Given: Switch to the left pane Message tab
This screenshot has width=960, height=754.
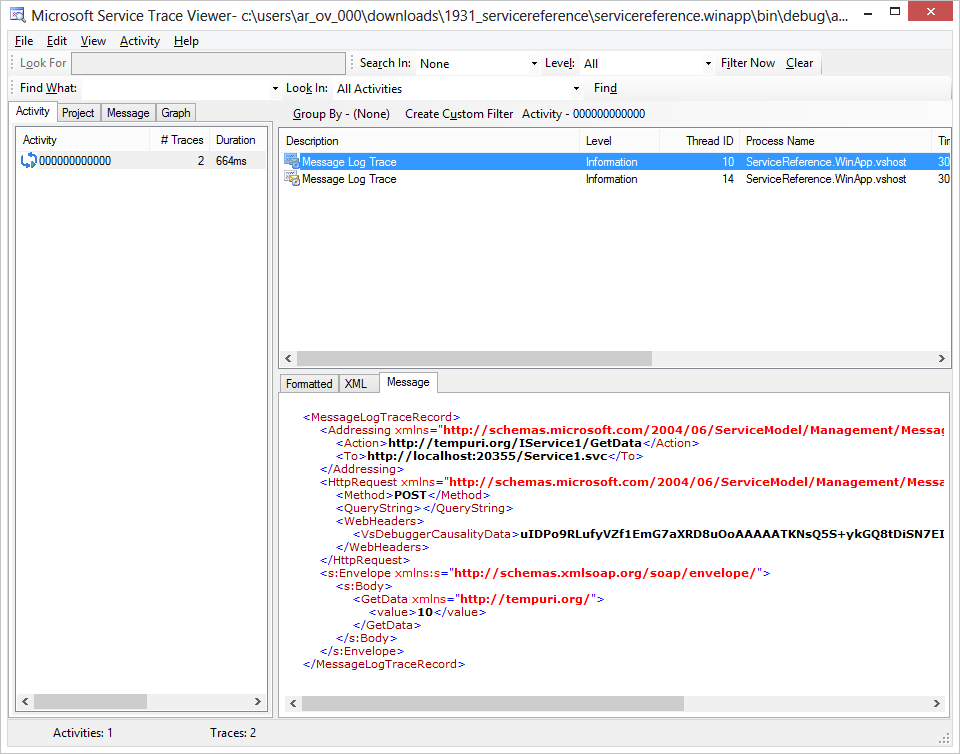Looking at the screenshot, I should tap(128, 113).
